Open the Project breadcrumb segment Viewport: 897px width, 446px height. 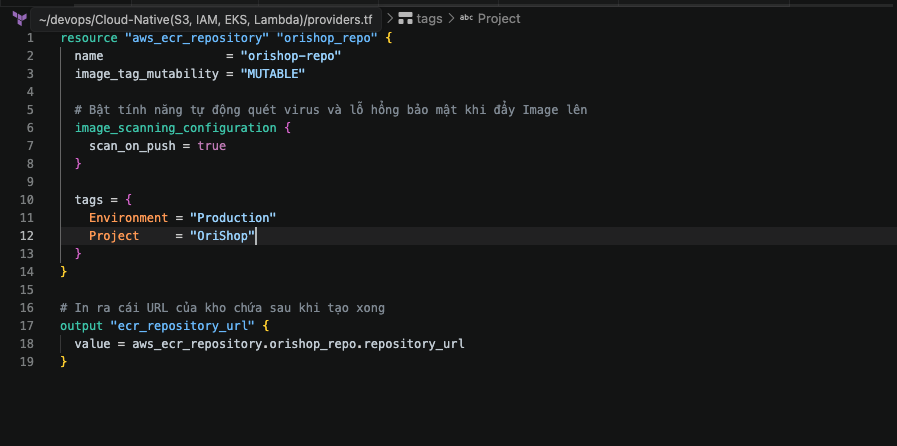[498, 19]
